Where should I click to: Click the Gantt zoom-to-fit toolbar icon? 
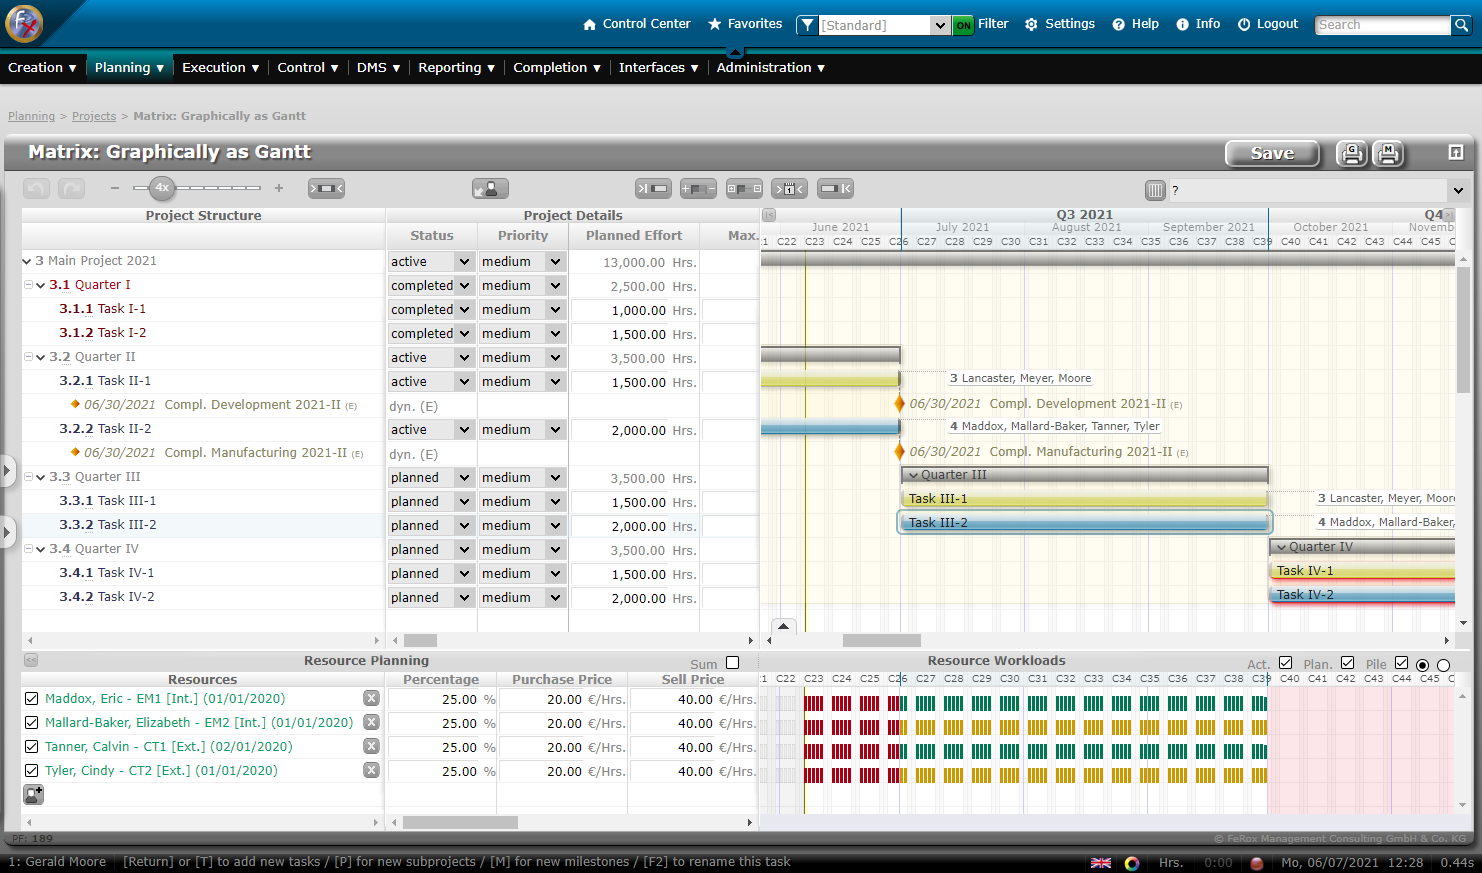tap(326, 188)
